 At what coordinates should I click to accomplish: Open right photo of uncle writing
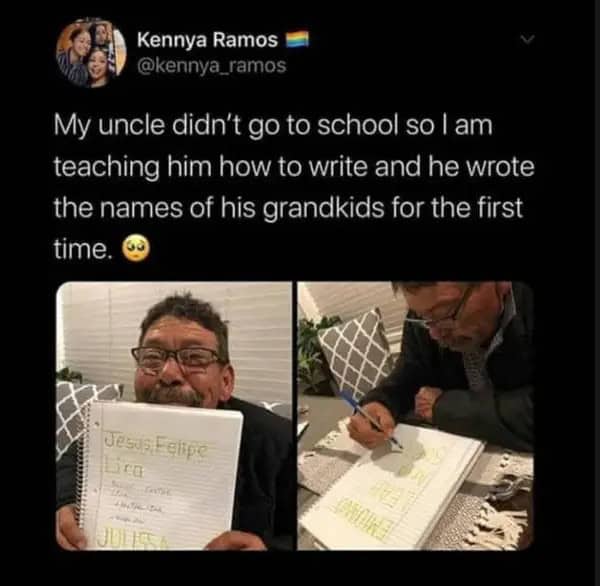[x=416, y=416]
